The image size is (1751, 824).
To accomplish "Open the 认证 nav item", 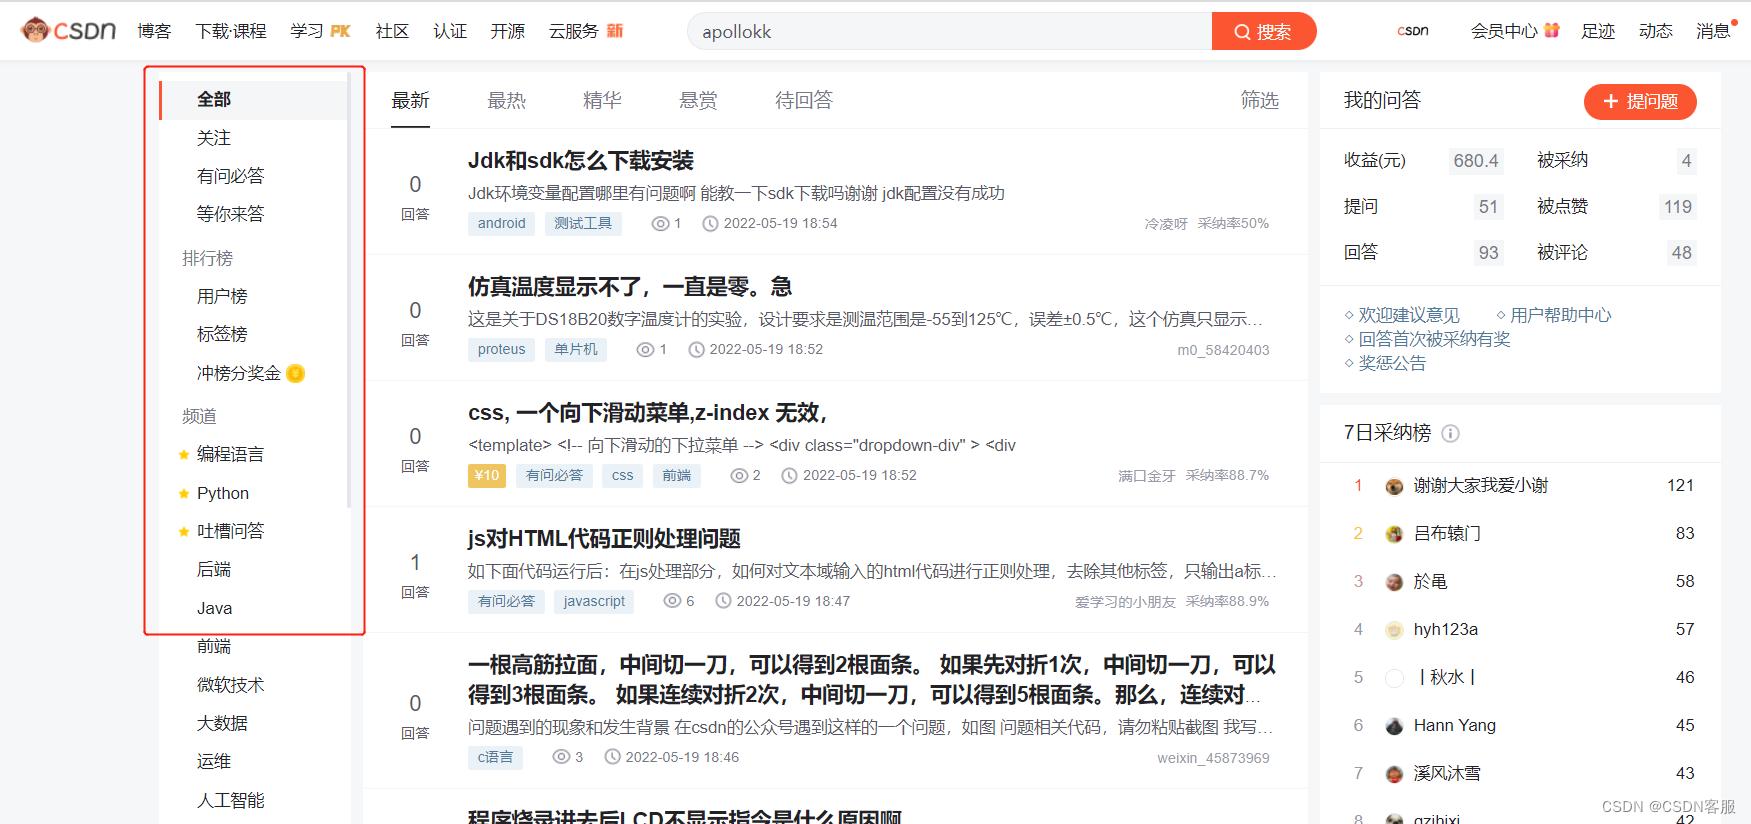I will click(x=450, y=31).
